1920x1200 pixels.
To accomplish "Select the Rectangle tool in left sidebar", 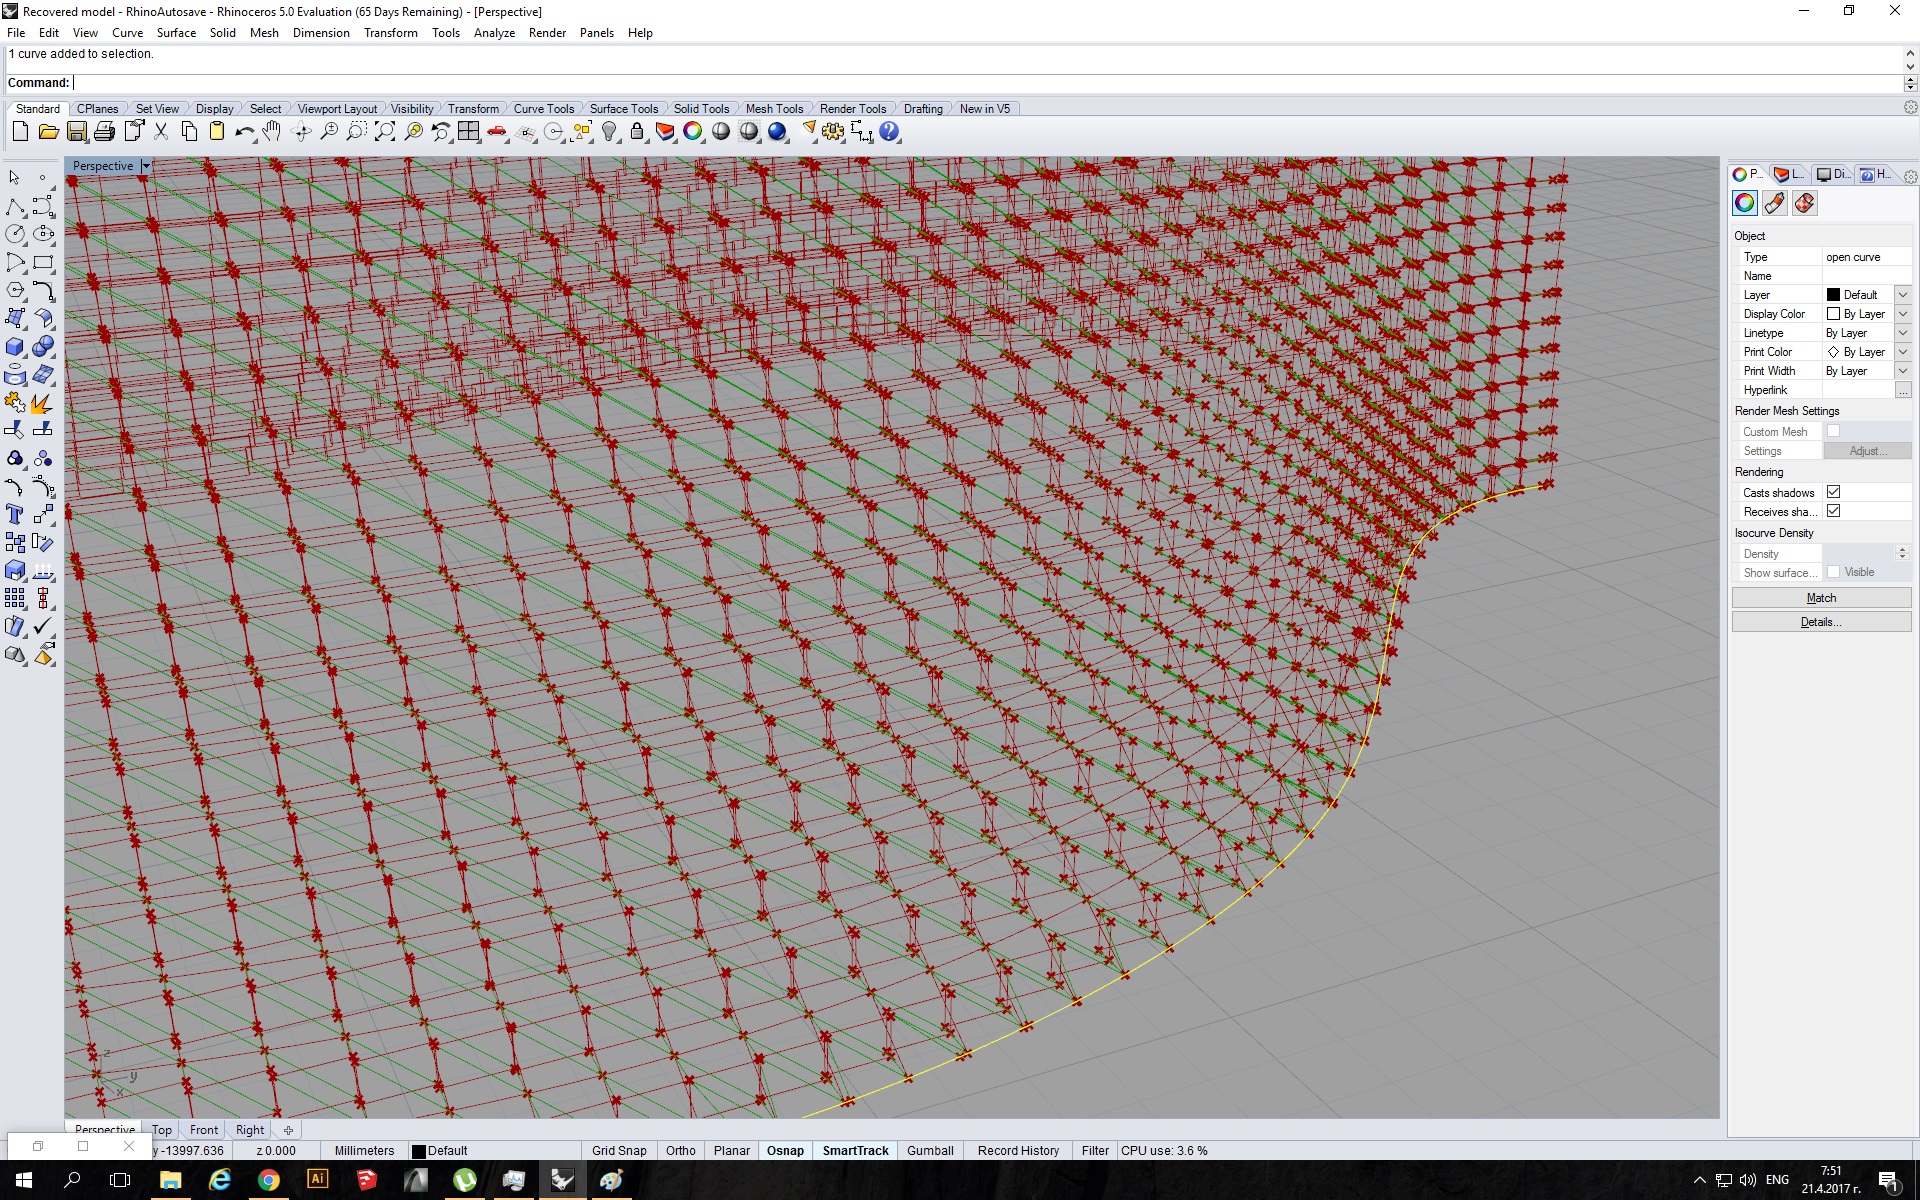I will click(x=43, y=262).
